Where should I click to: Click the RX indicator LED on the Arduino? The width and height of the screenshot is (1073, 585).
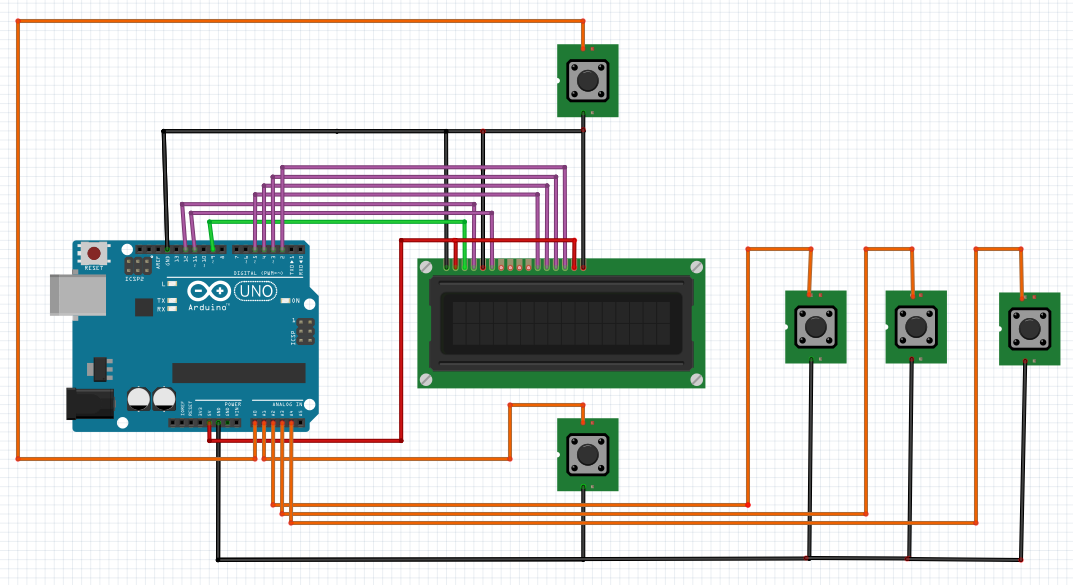[172, 309]
